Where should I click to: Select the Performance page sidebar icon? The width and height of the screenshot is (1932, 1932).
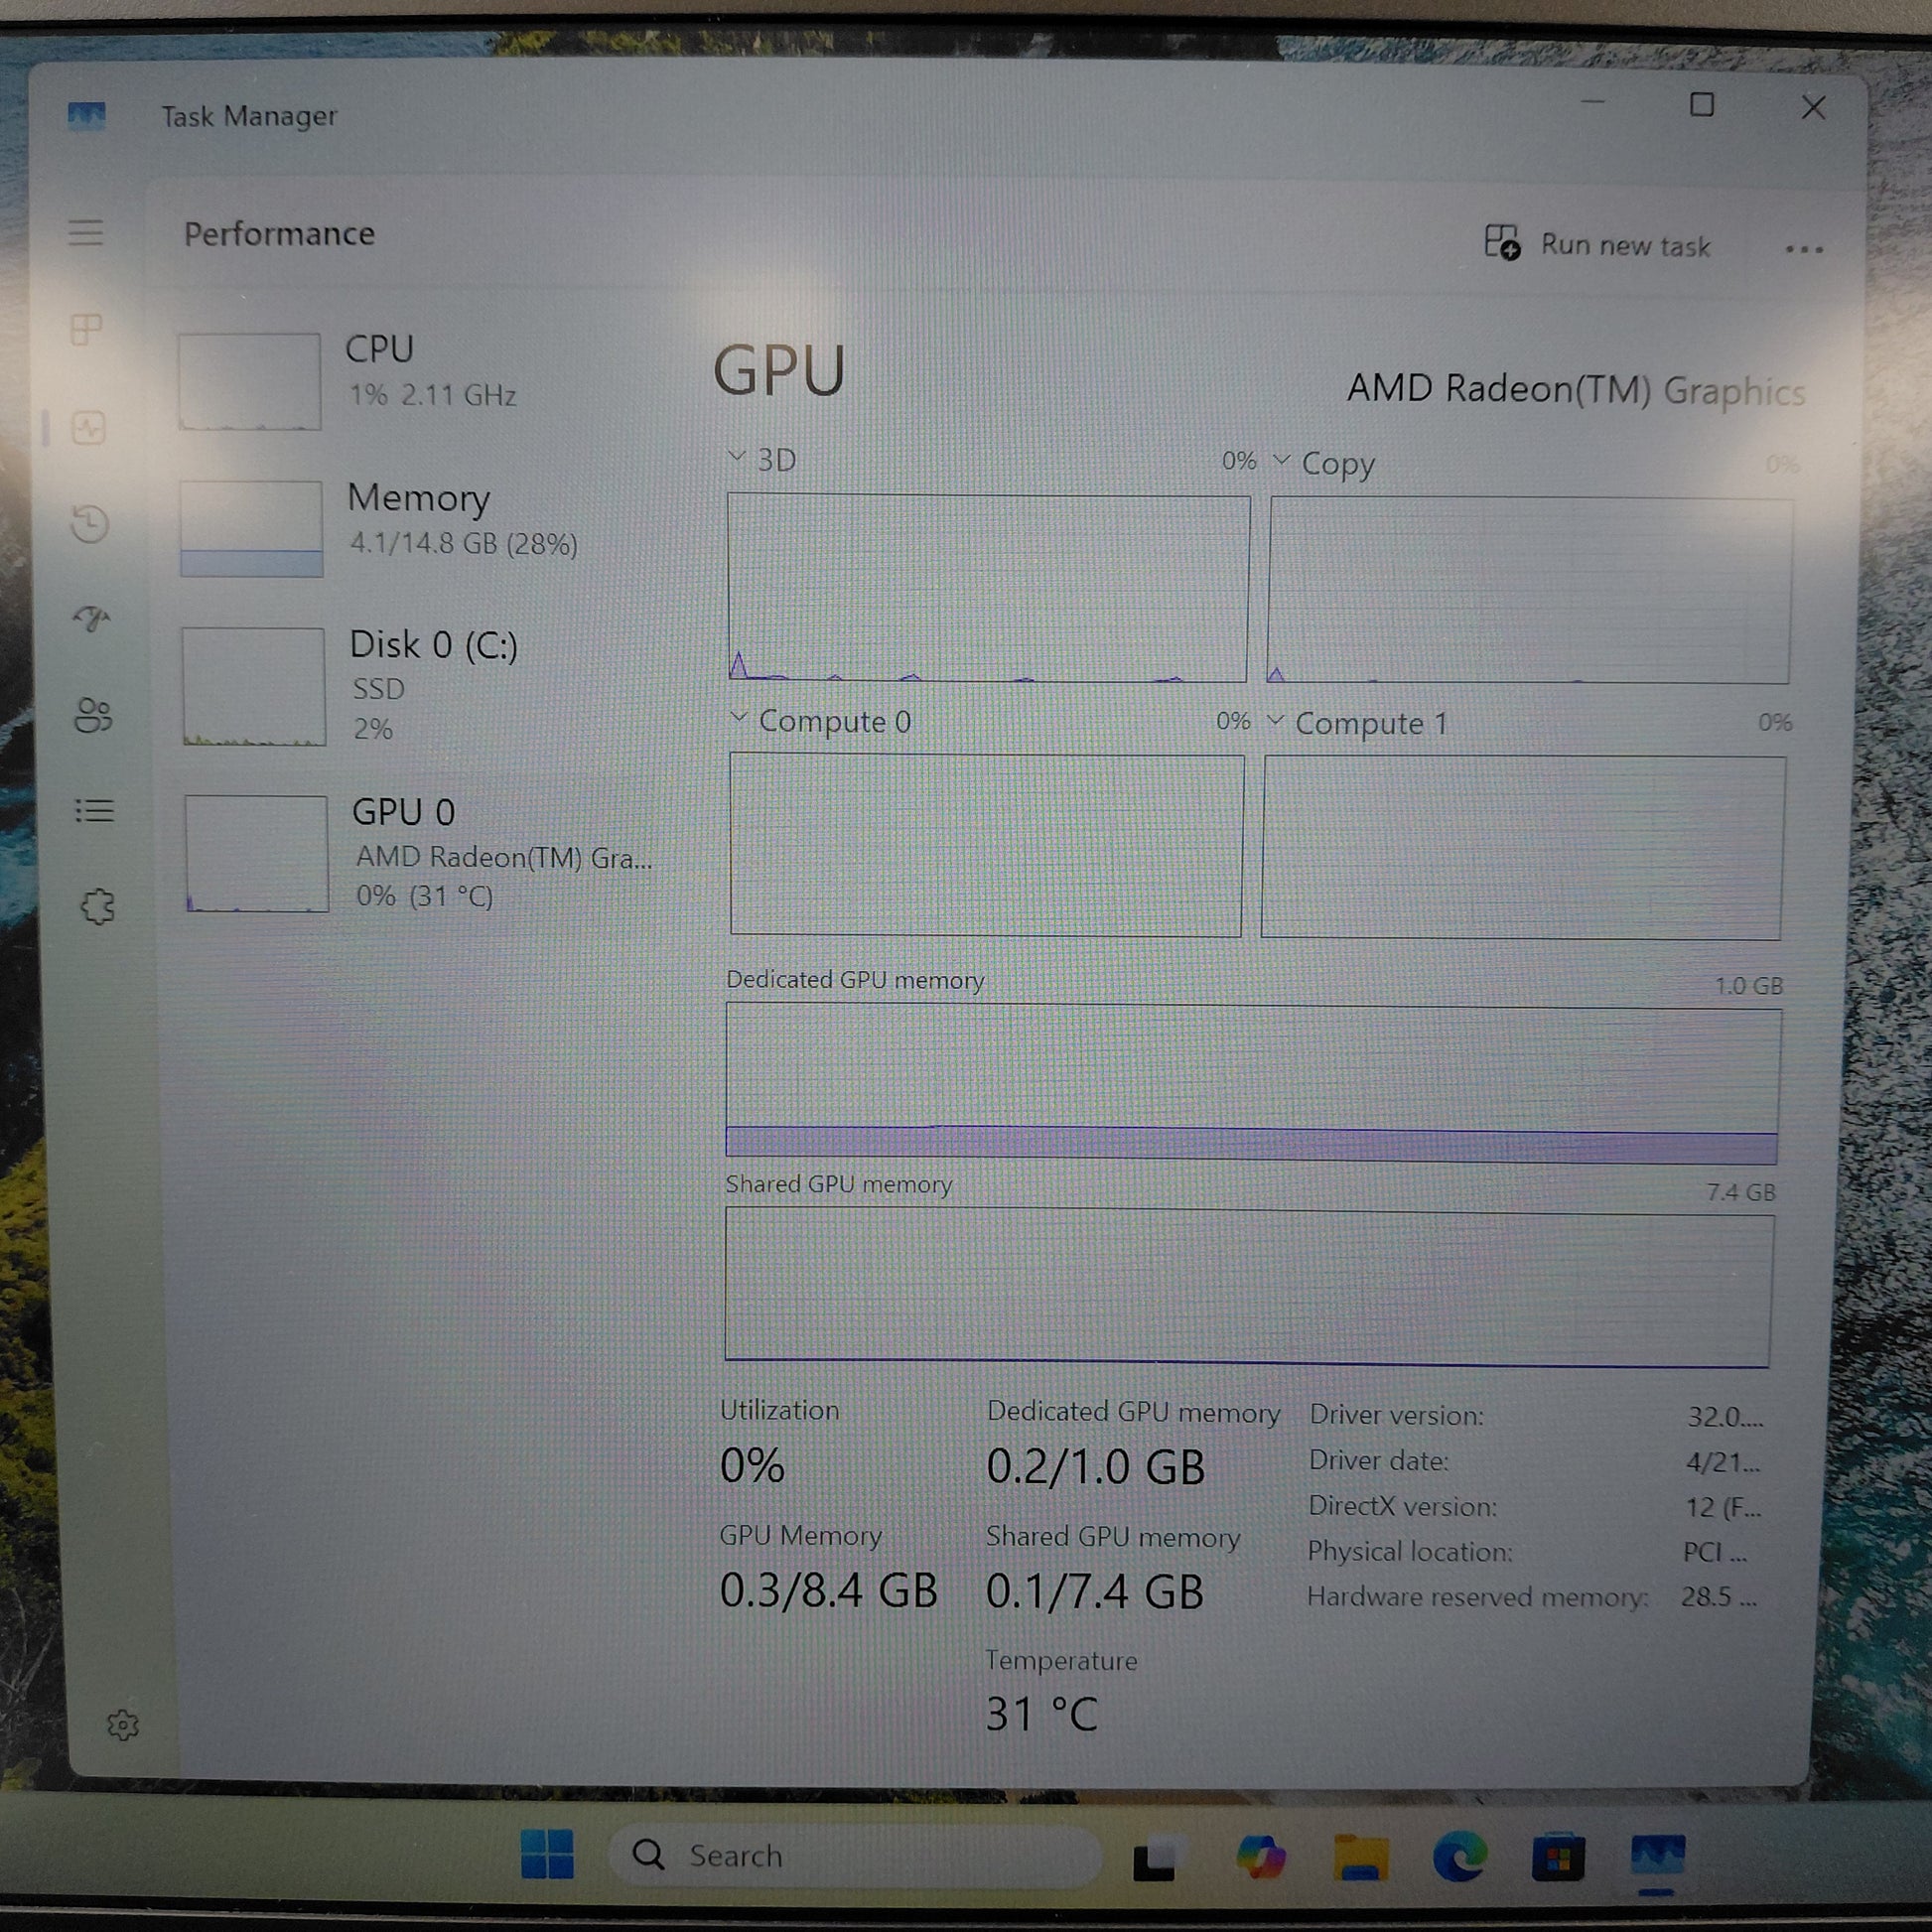click(x=89, y=429)
